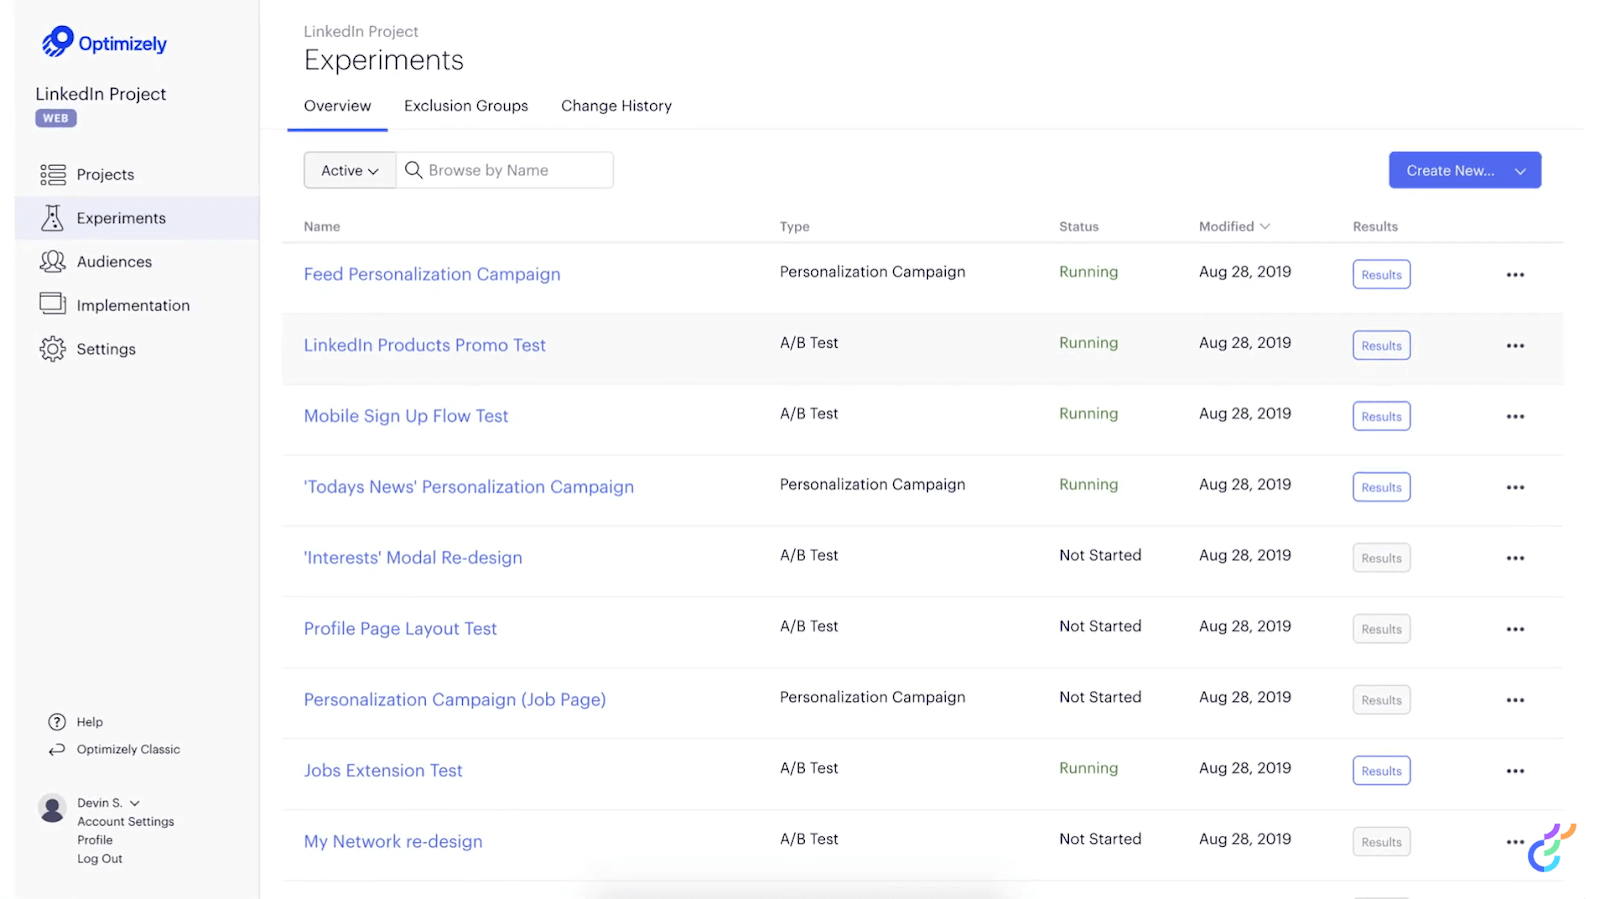The width and height of the screenshot is (1600, 899).
Task: Open the Profile Page Layout Test link
Action: click(x=400, y=629)
